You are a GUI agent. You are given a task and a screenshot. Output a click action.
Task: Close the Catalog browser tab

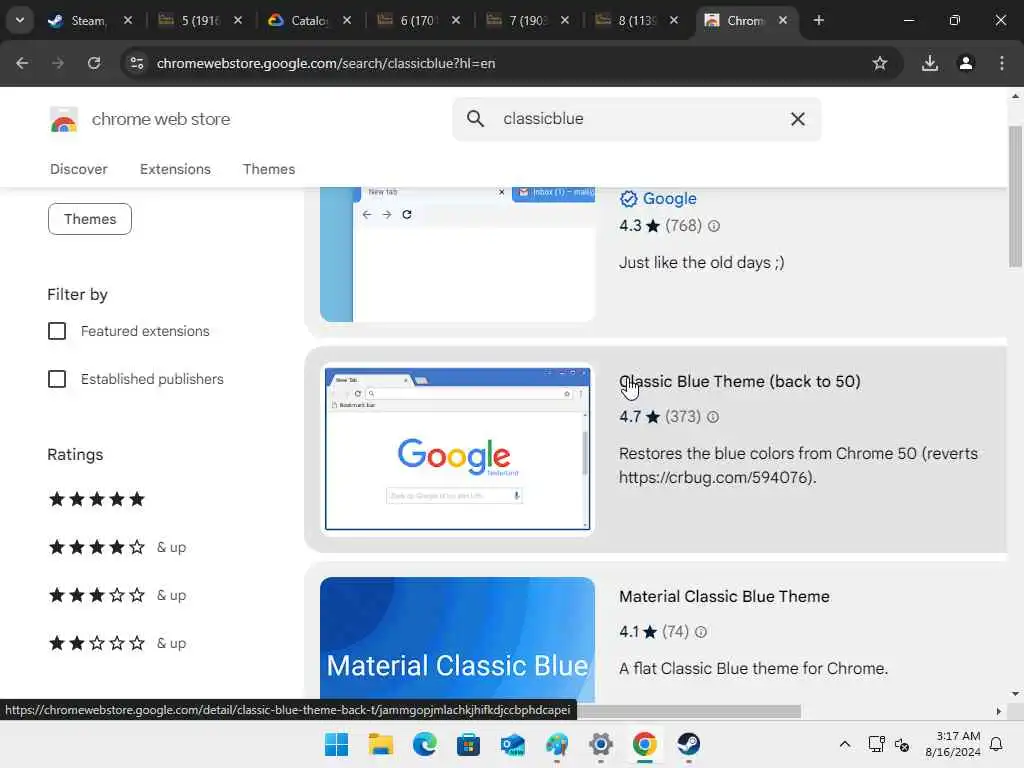(347, 20)
